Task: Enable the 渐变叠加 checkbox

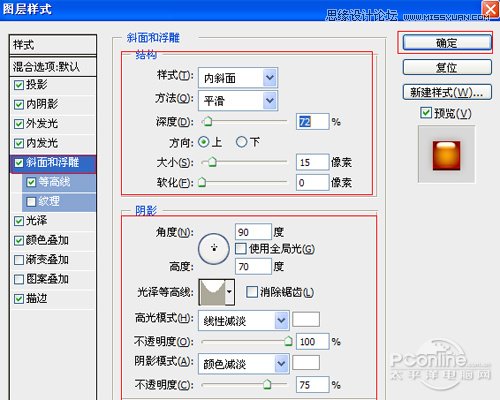Action: 19,260
